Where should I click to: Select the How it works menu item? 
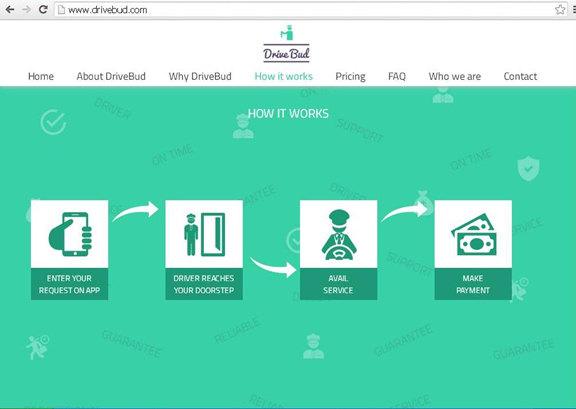[x=284, y=76]
